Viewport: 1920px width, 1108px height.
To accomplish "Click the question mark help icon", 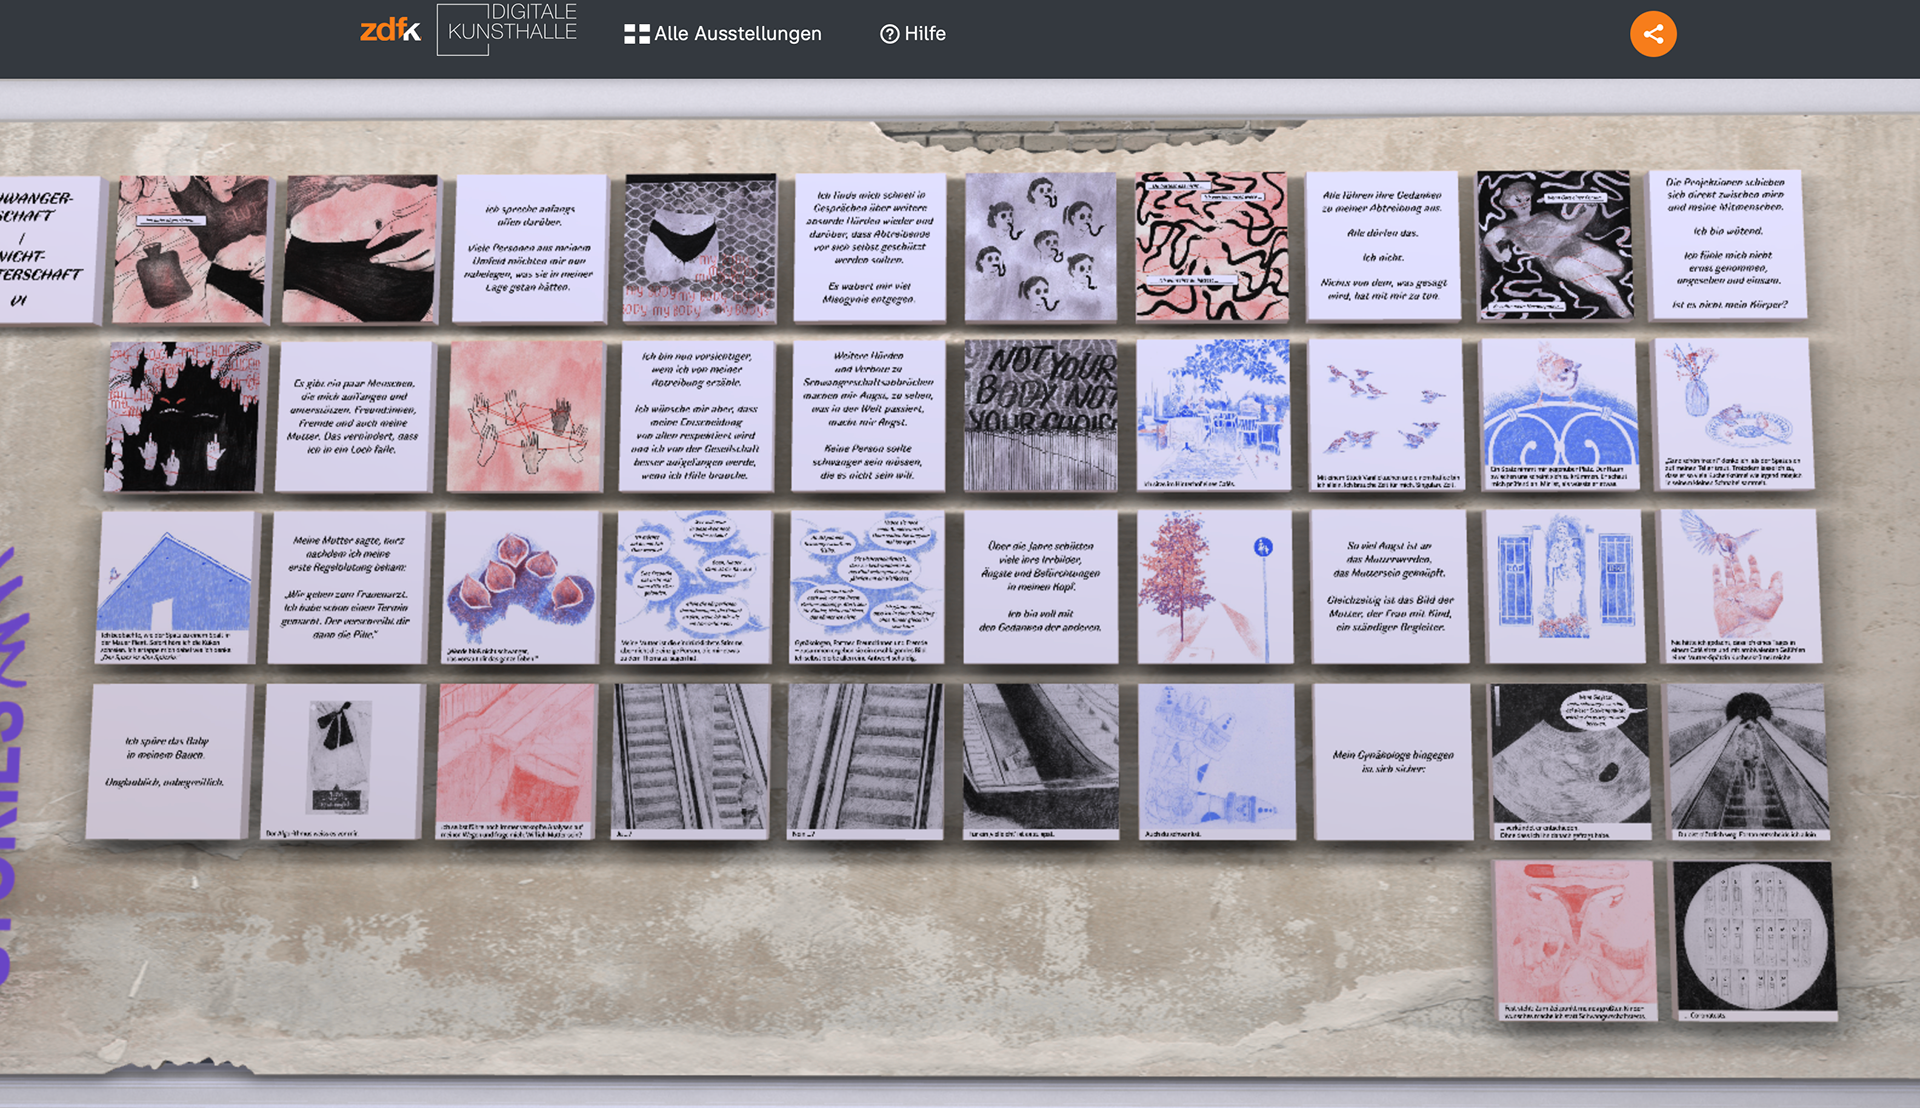I will 889,34.
